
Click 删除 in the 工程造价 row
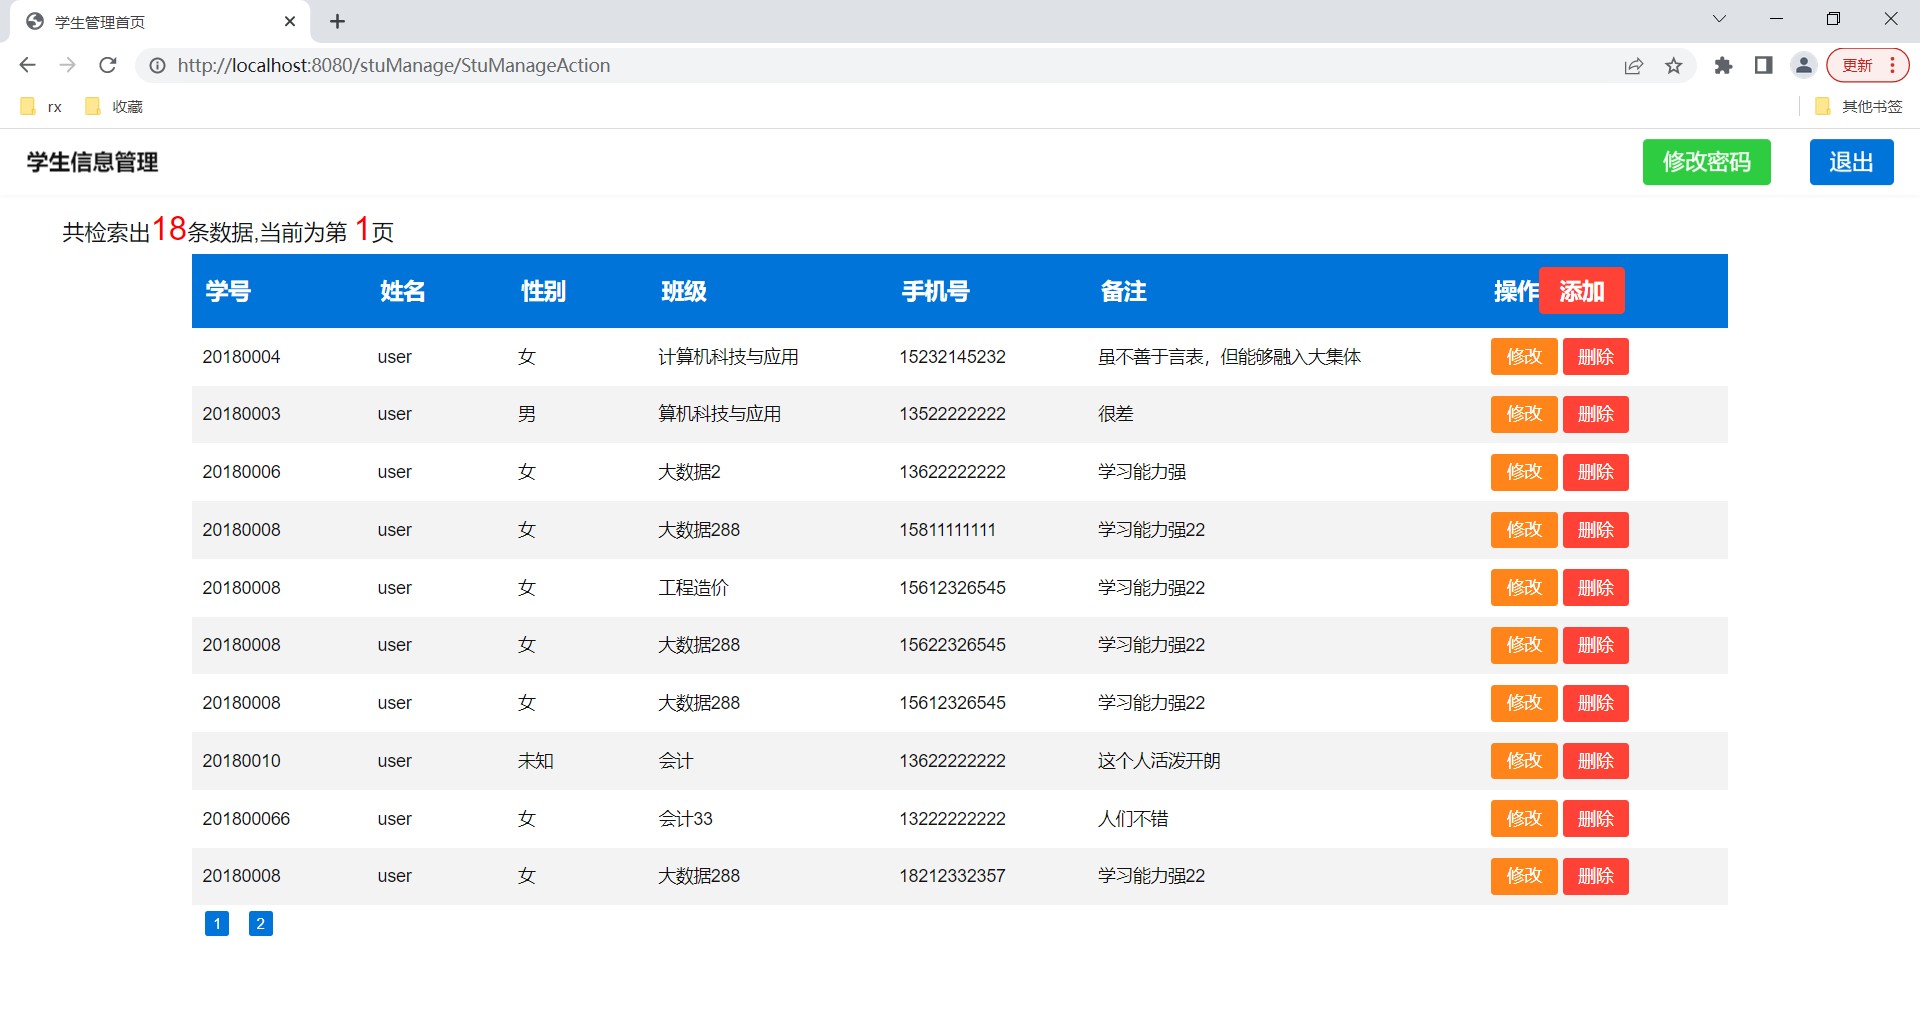tap(1595, 588)
